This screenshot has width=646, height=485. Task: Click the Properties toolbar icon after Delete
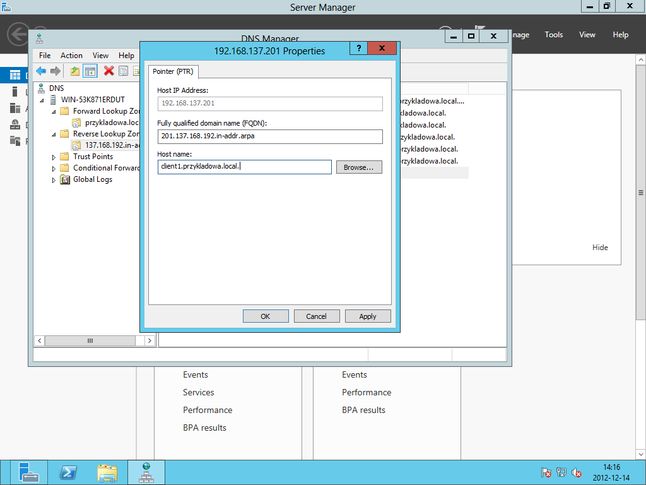[x=123, y=71]
